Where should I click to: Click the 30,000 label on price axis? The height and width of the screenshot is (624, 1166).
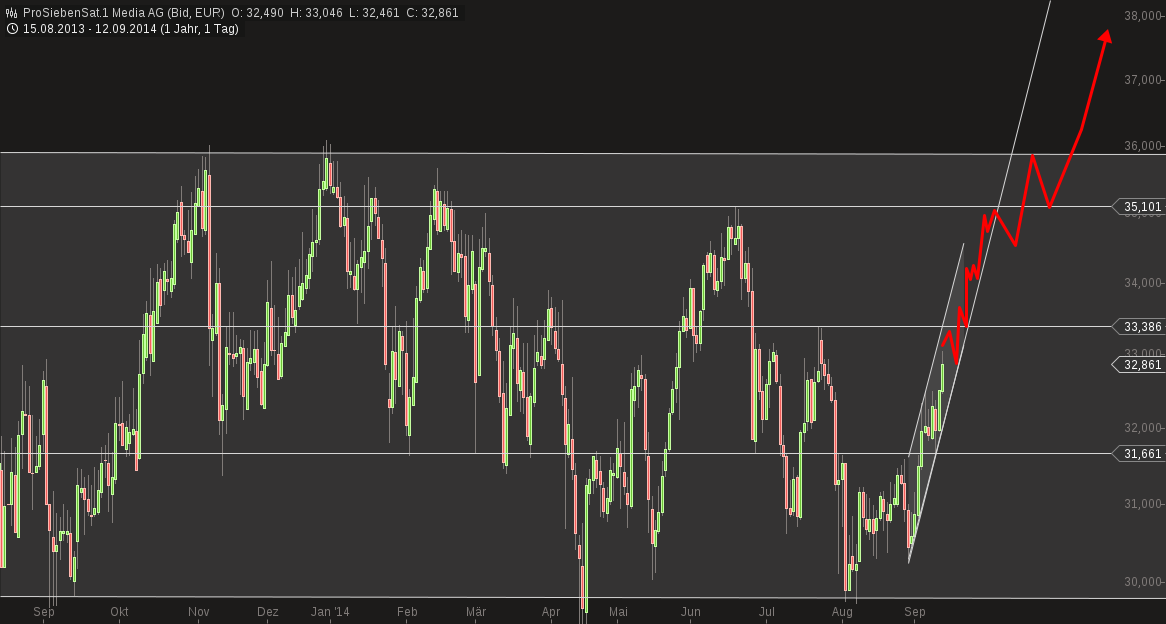coord(1142,582)
